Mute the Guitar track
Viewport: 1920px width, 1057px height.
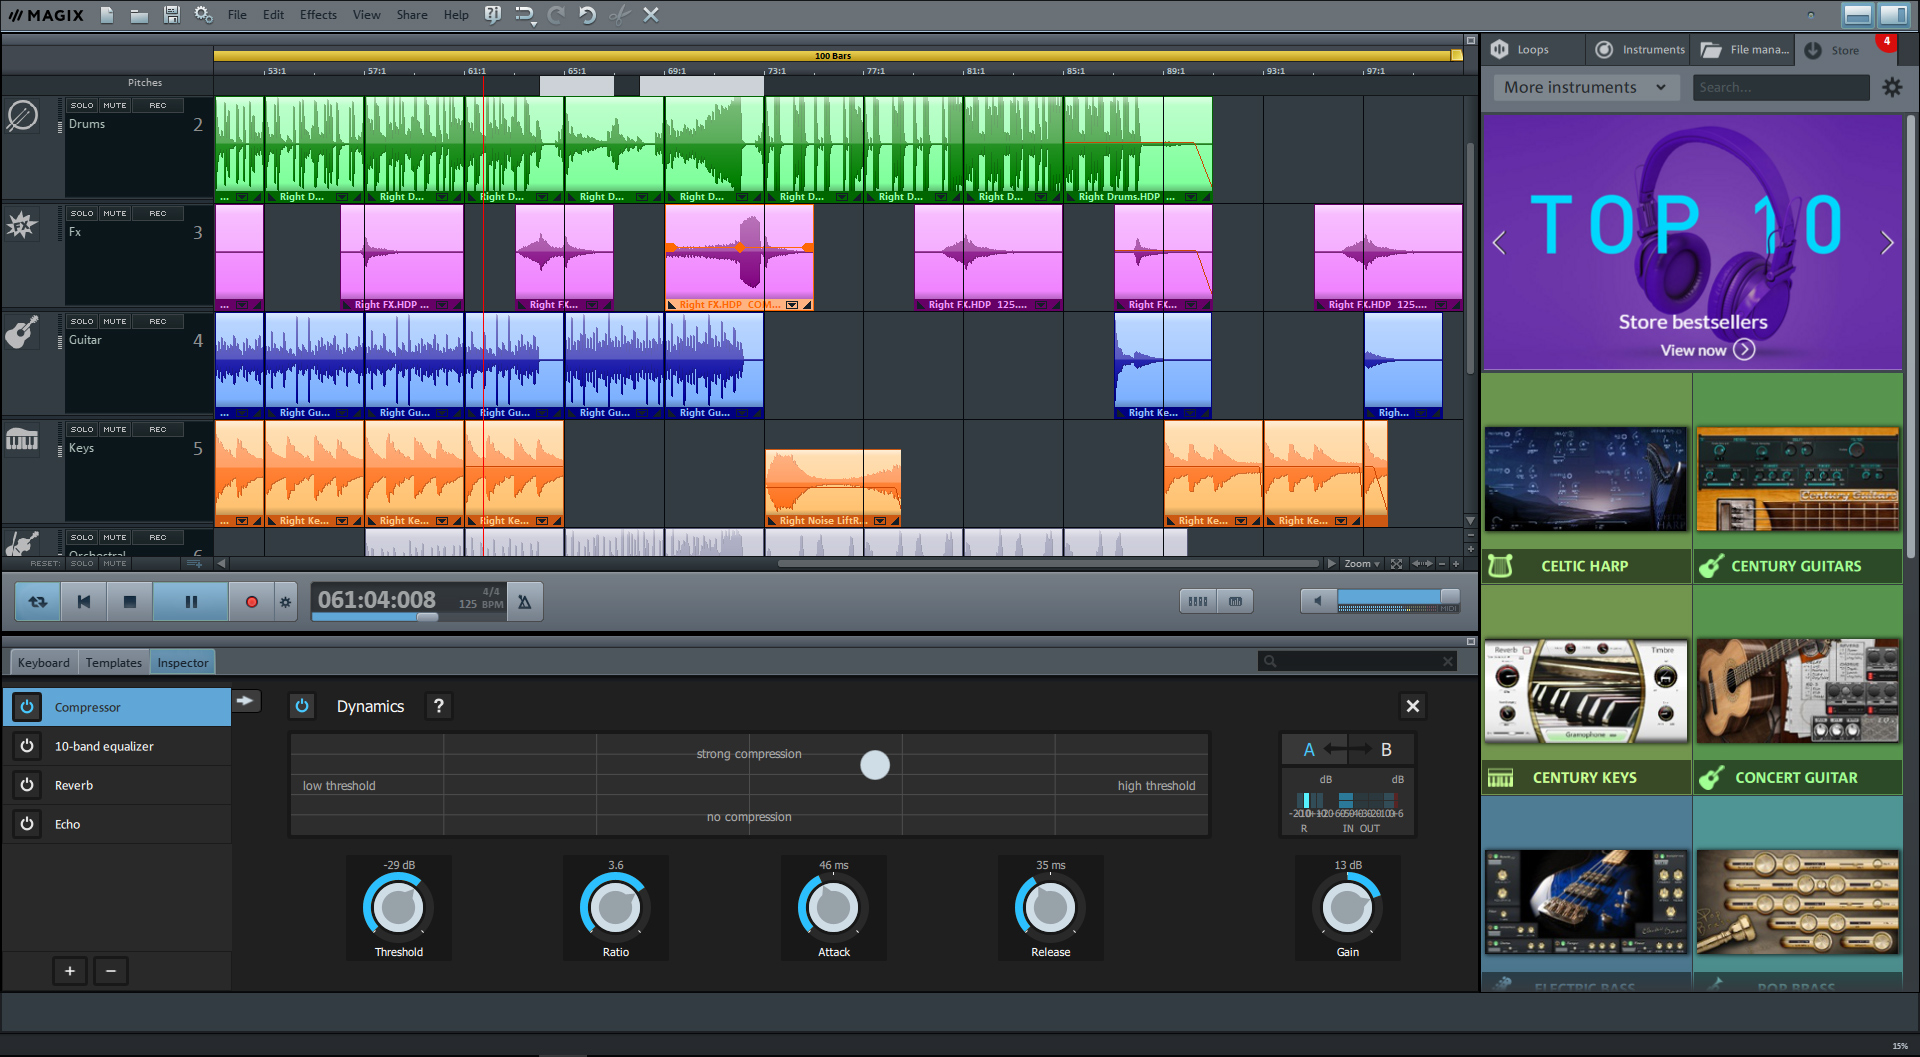click(115, 320)
